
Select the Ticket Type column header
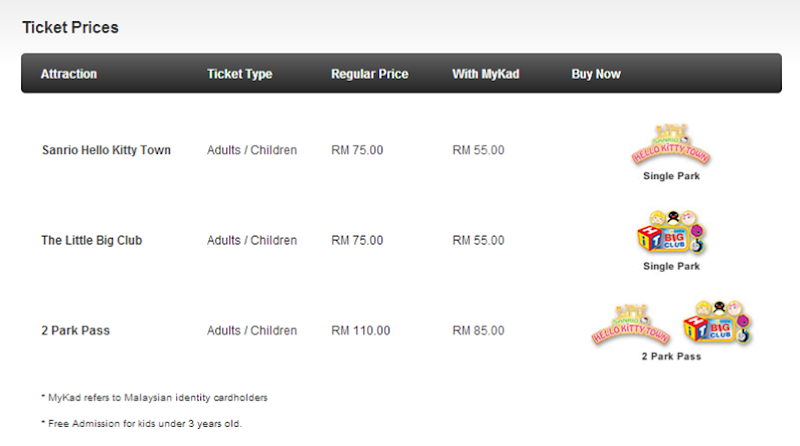[x=239, y=74]
